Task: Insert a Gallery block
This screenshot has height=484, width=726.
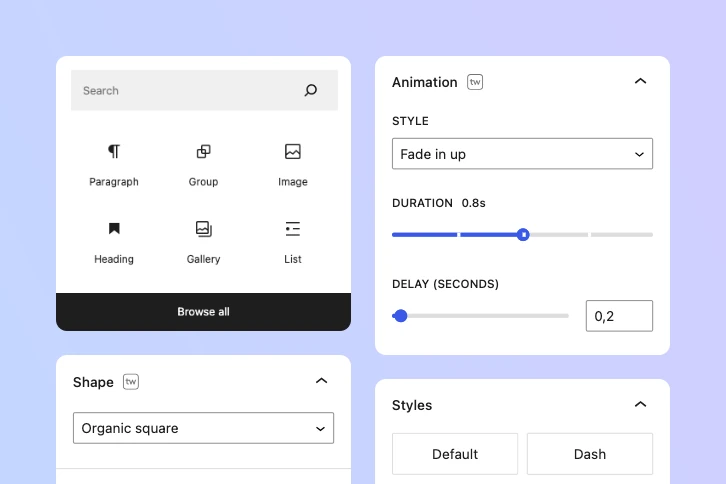Action: pyautogui.click(x=203, y=243)
